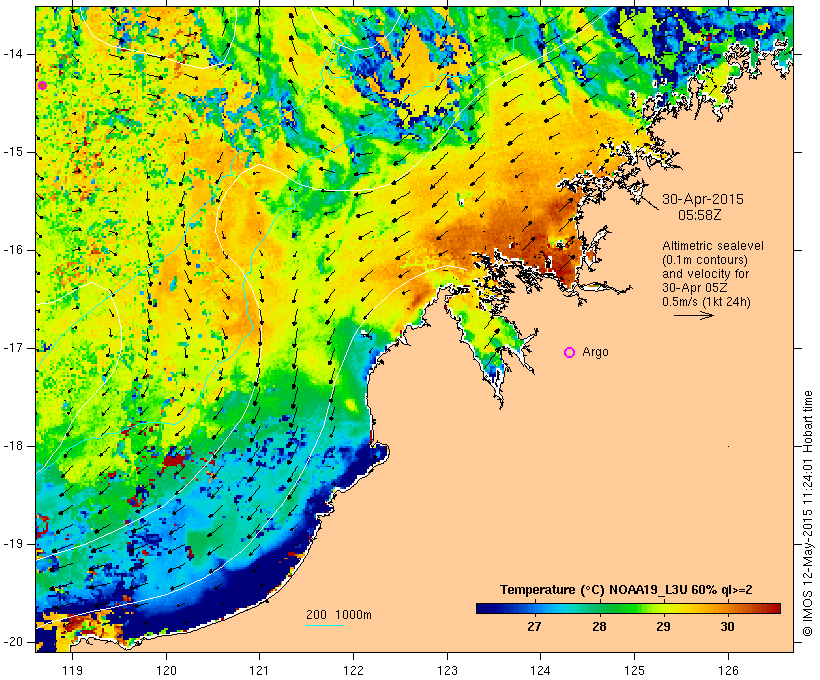Click the cyan 200m depth contour legend line

point(325,625)
